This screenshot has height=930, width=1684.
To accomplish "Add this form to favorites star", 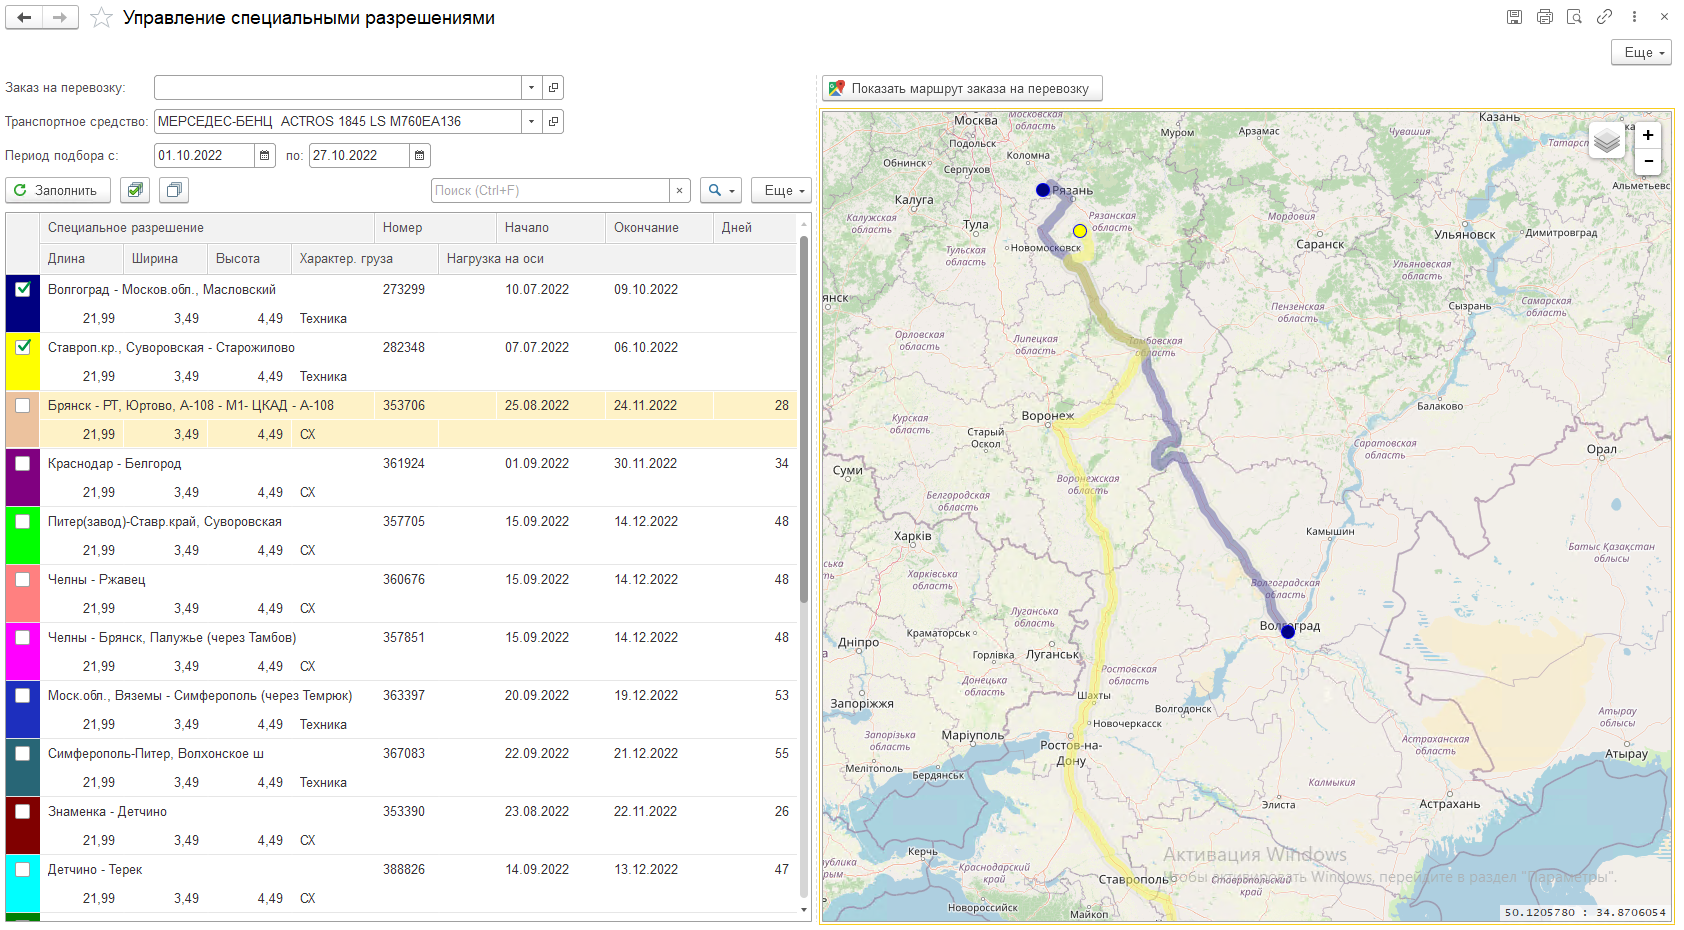I will tap(101, 18).
